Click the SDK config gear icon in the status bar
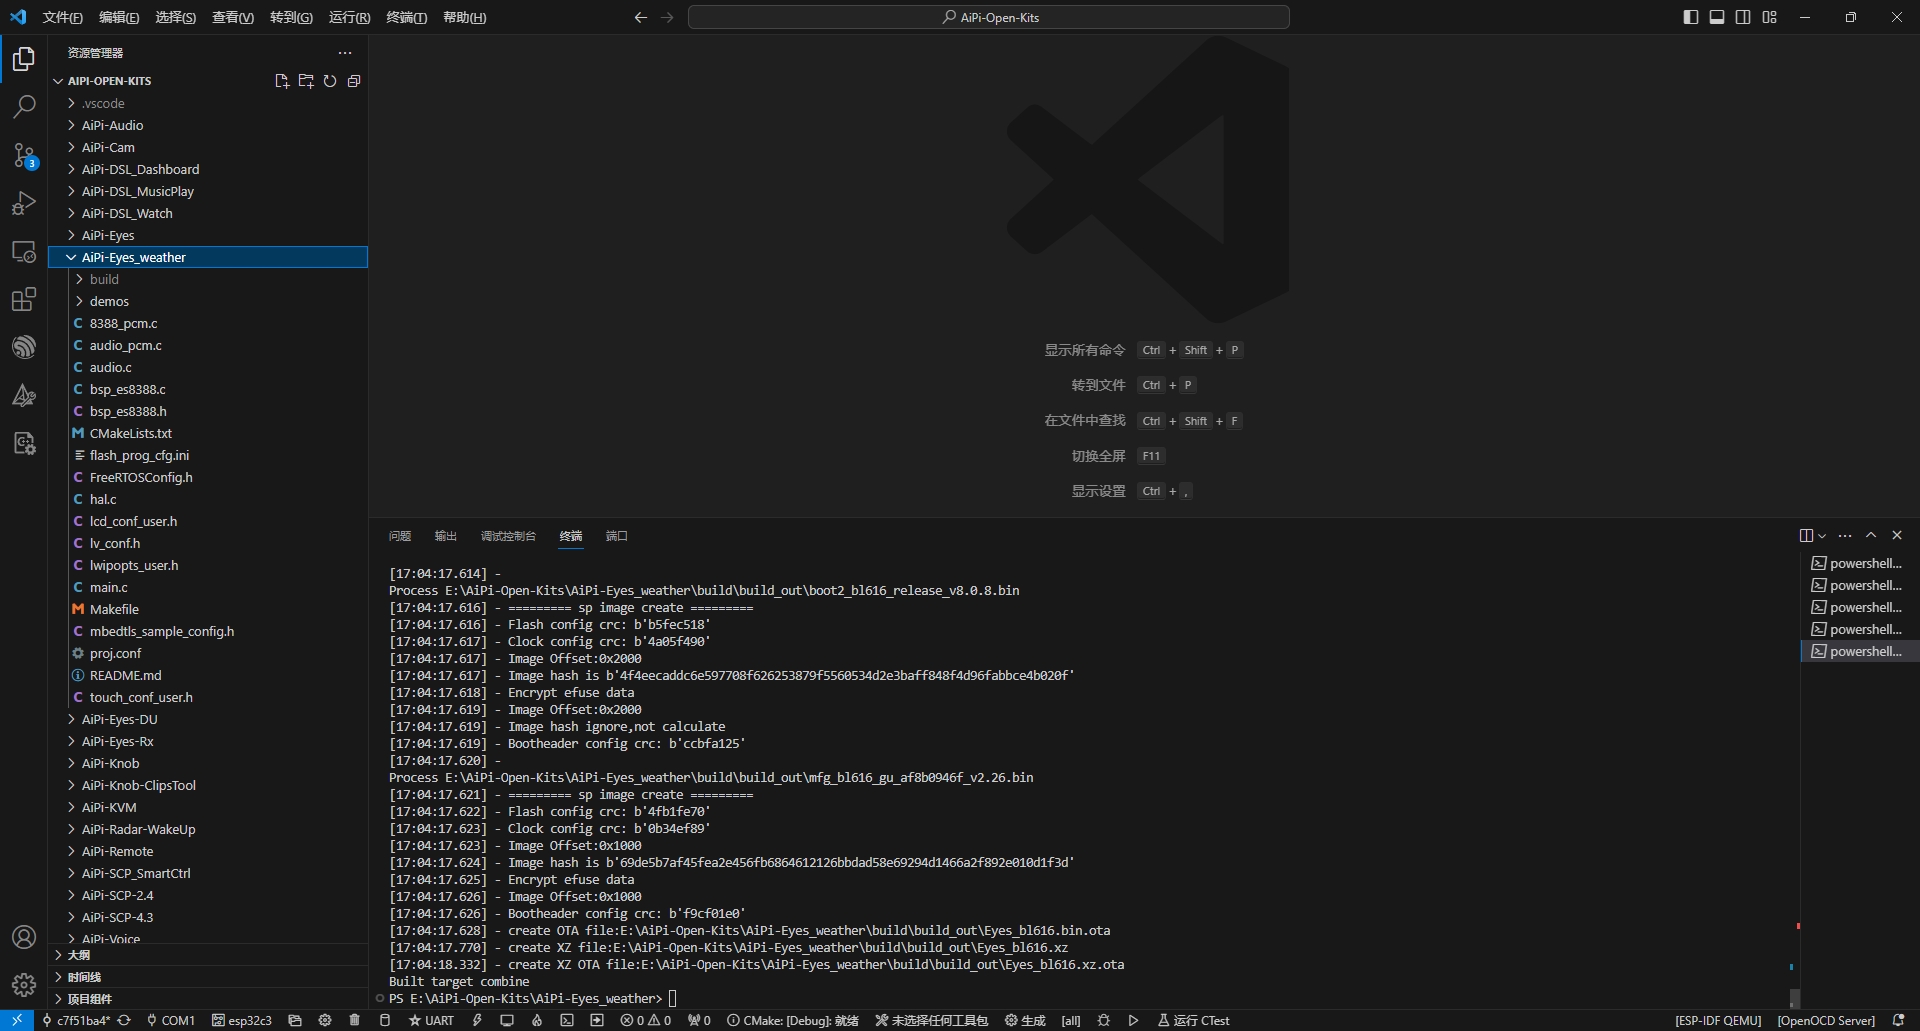 point(324,1021)
